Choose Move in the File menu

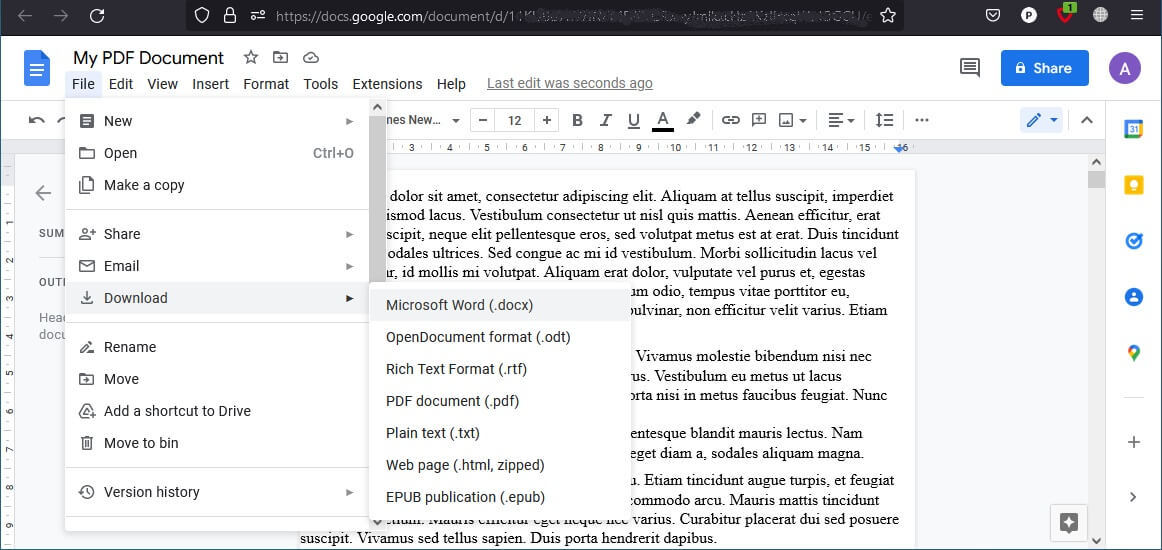(216, 379)
